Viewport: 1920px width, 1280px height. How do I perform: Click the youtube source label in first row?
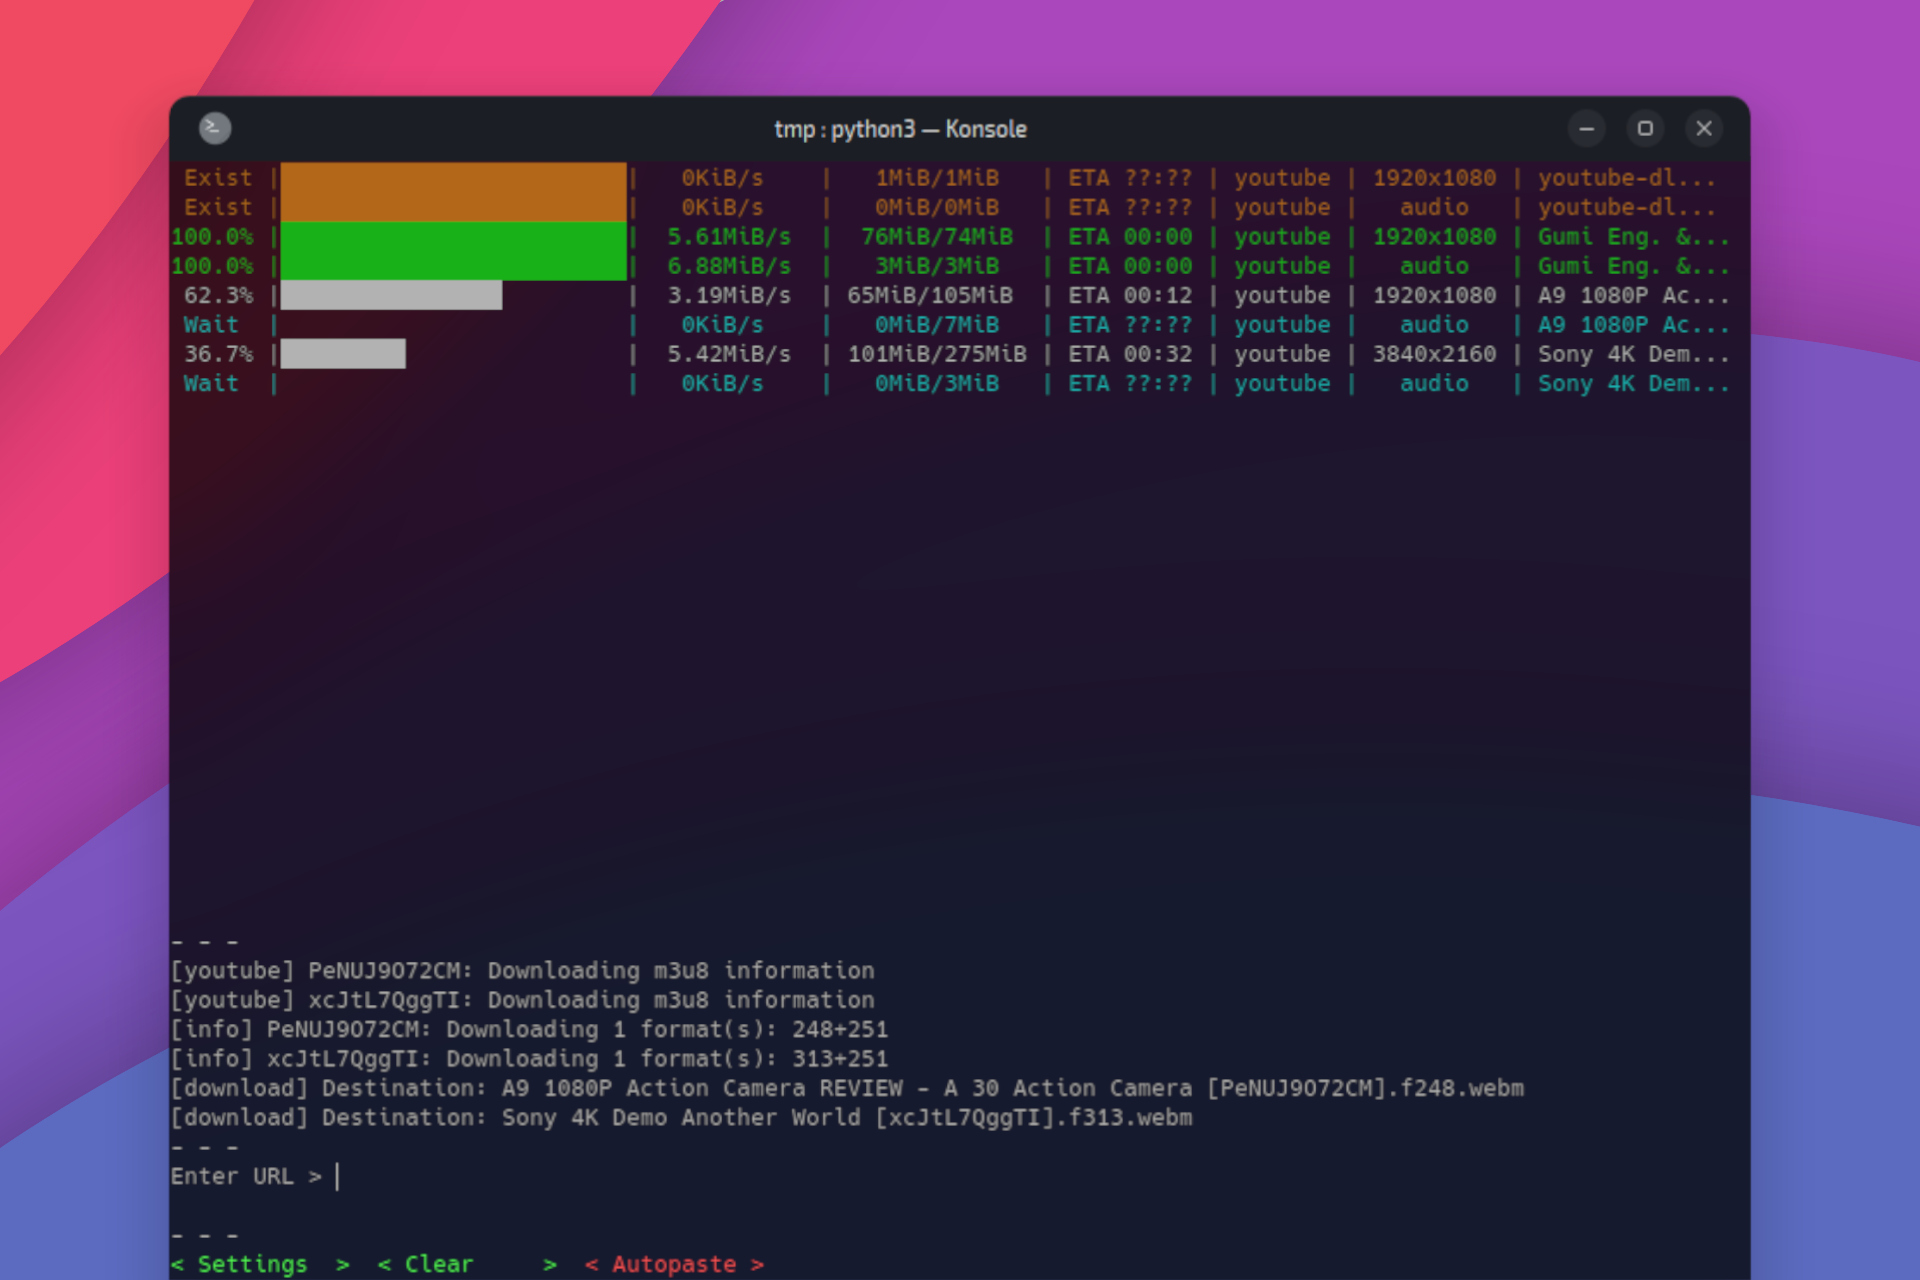1282,177
